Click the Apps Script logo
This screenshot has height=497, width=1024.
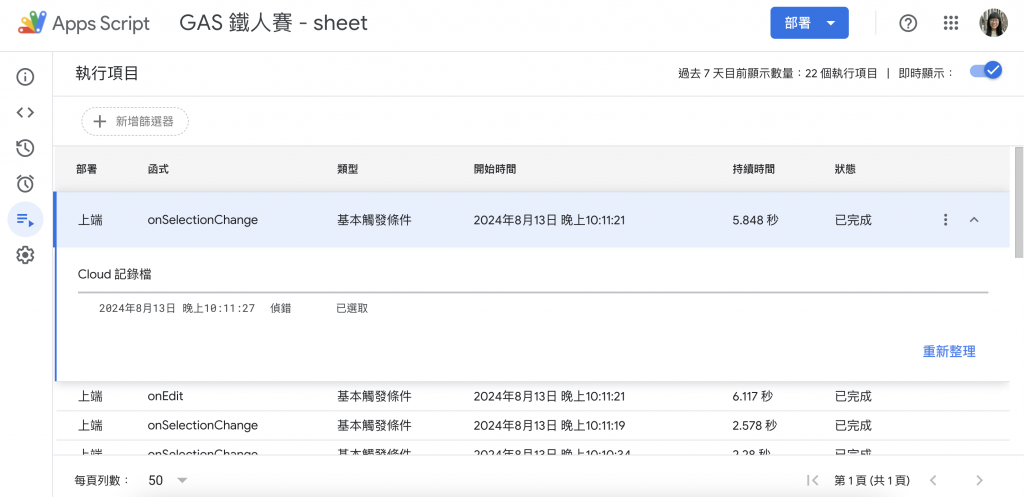click(x=85, y=23)
